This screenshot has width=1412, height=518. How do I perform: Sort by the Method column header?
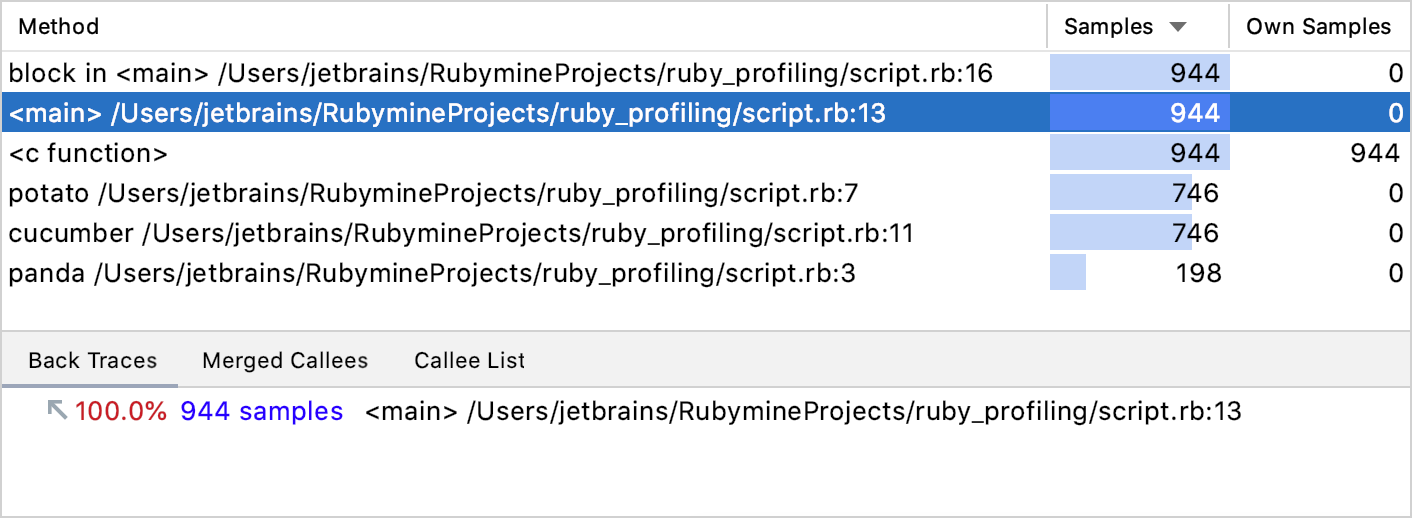tap(59, 27)
